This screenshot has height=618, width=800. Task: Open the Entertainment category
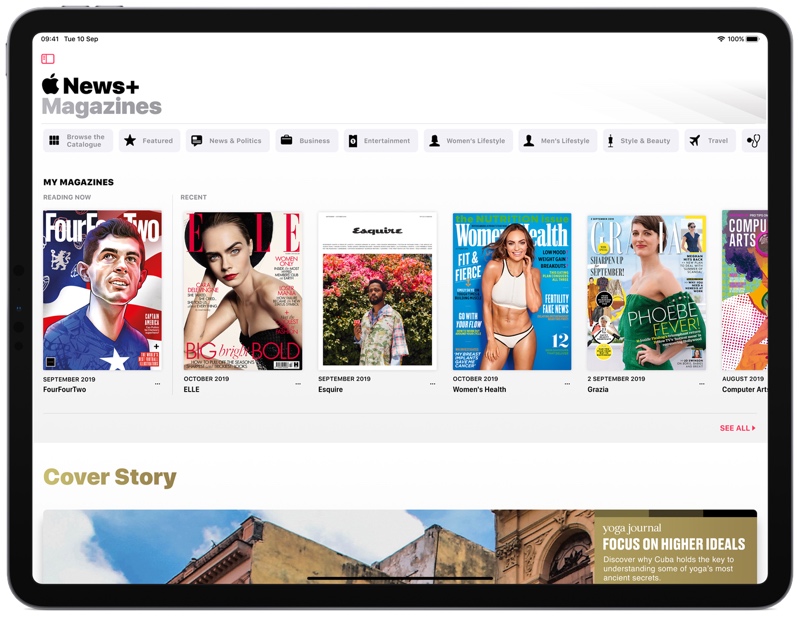click(381, 140)
